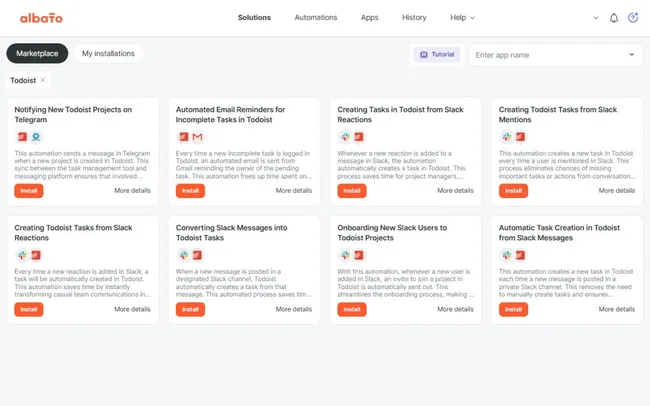The image size is (650, 406).
Task: Click Todoist icon in Creating Todoist Tasks from Slack Reactions card
Action: 36,255
